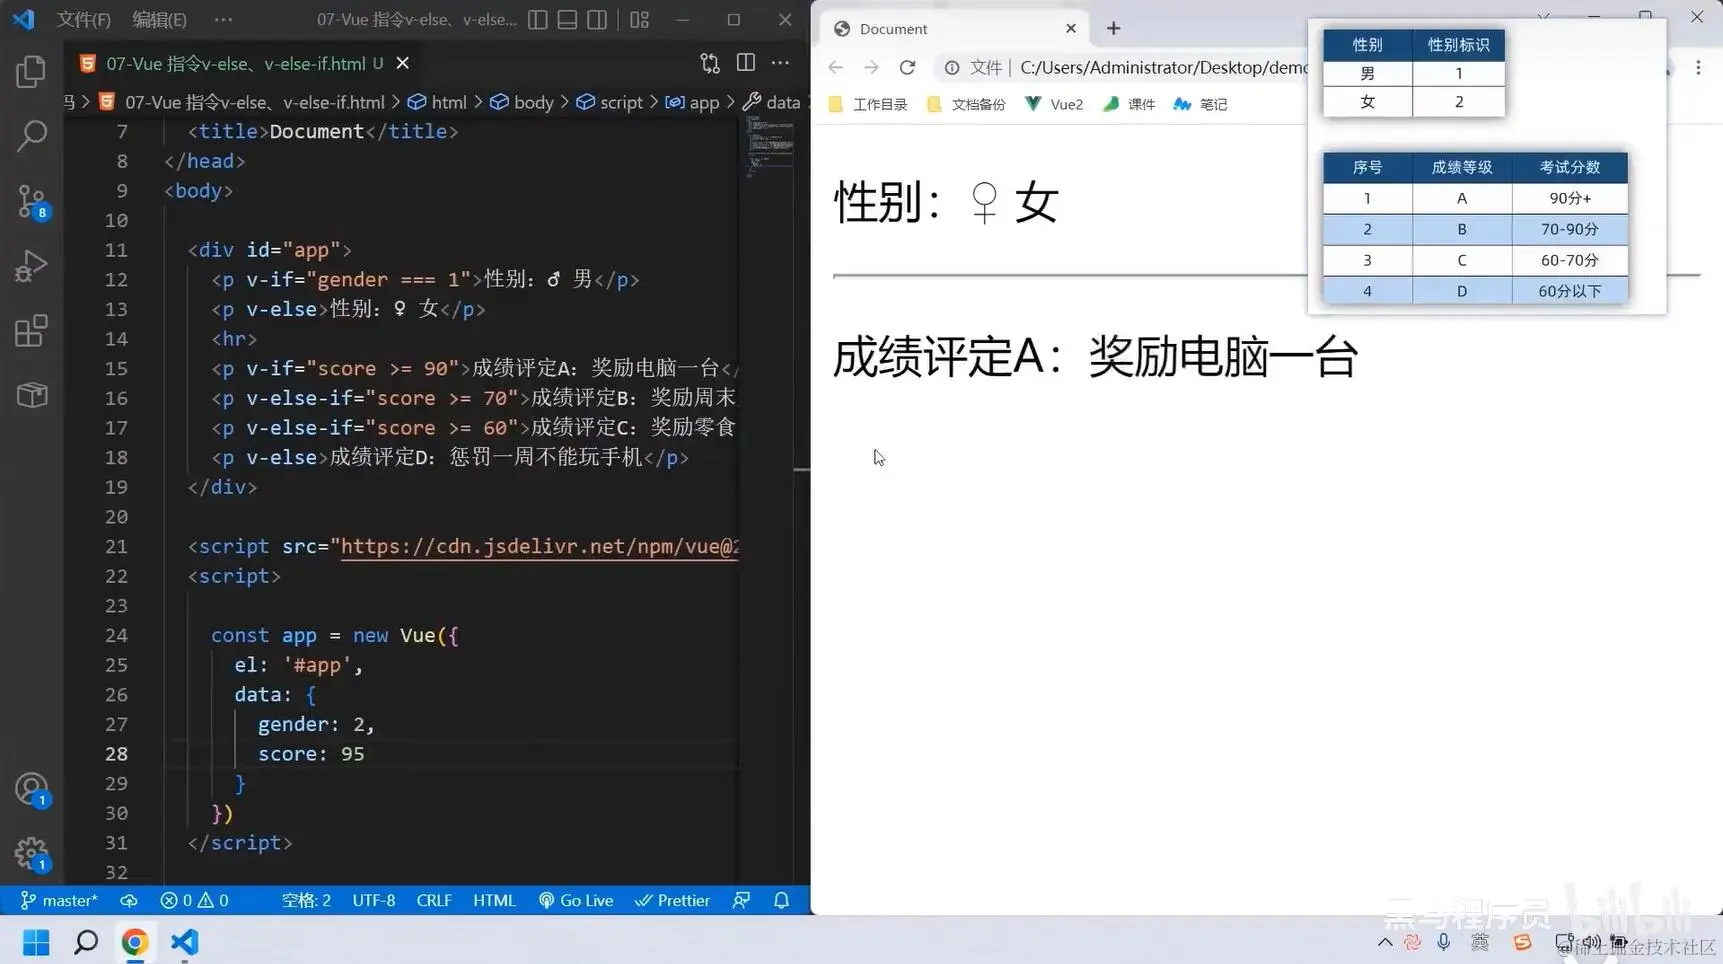Open the editor more actions menu
Image resolution: width=1723 pixels, height=964 pixels.
click(x=780, y=62)
